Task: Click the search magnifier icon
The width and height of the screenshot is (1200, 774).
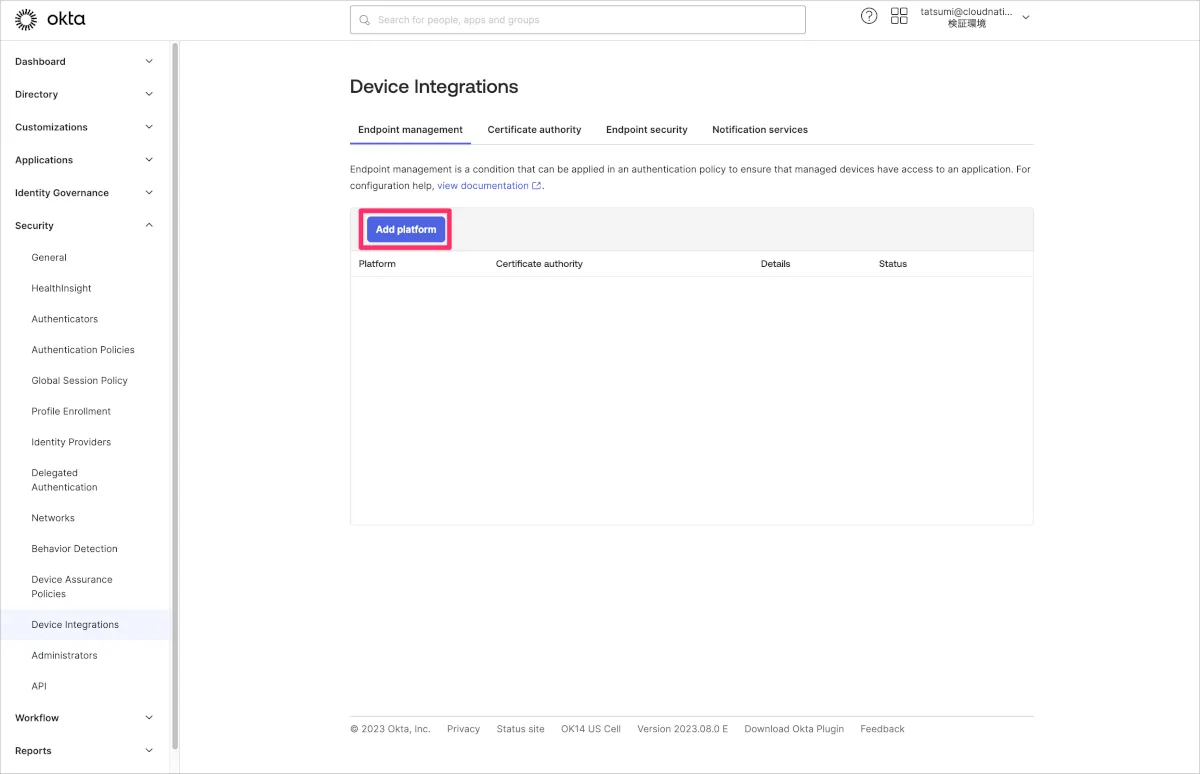Action: (364, 20)
